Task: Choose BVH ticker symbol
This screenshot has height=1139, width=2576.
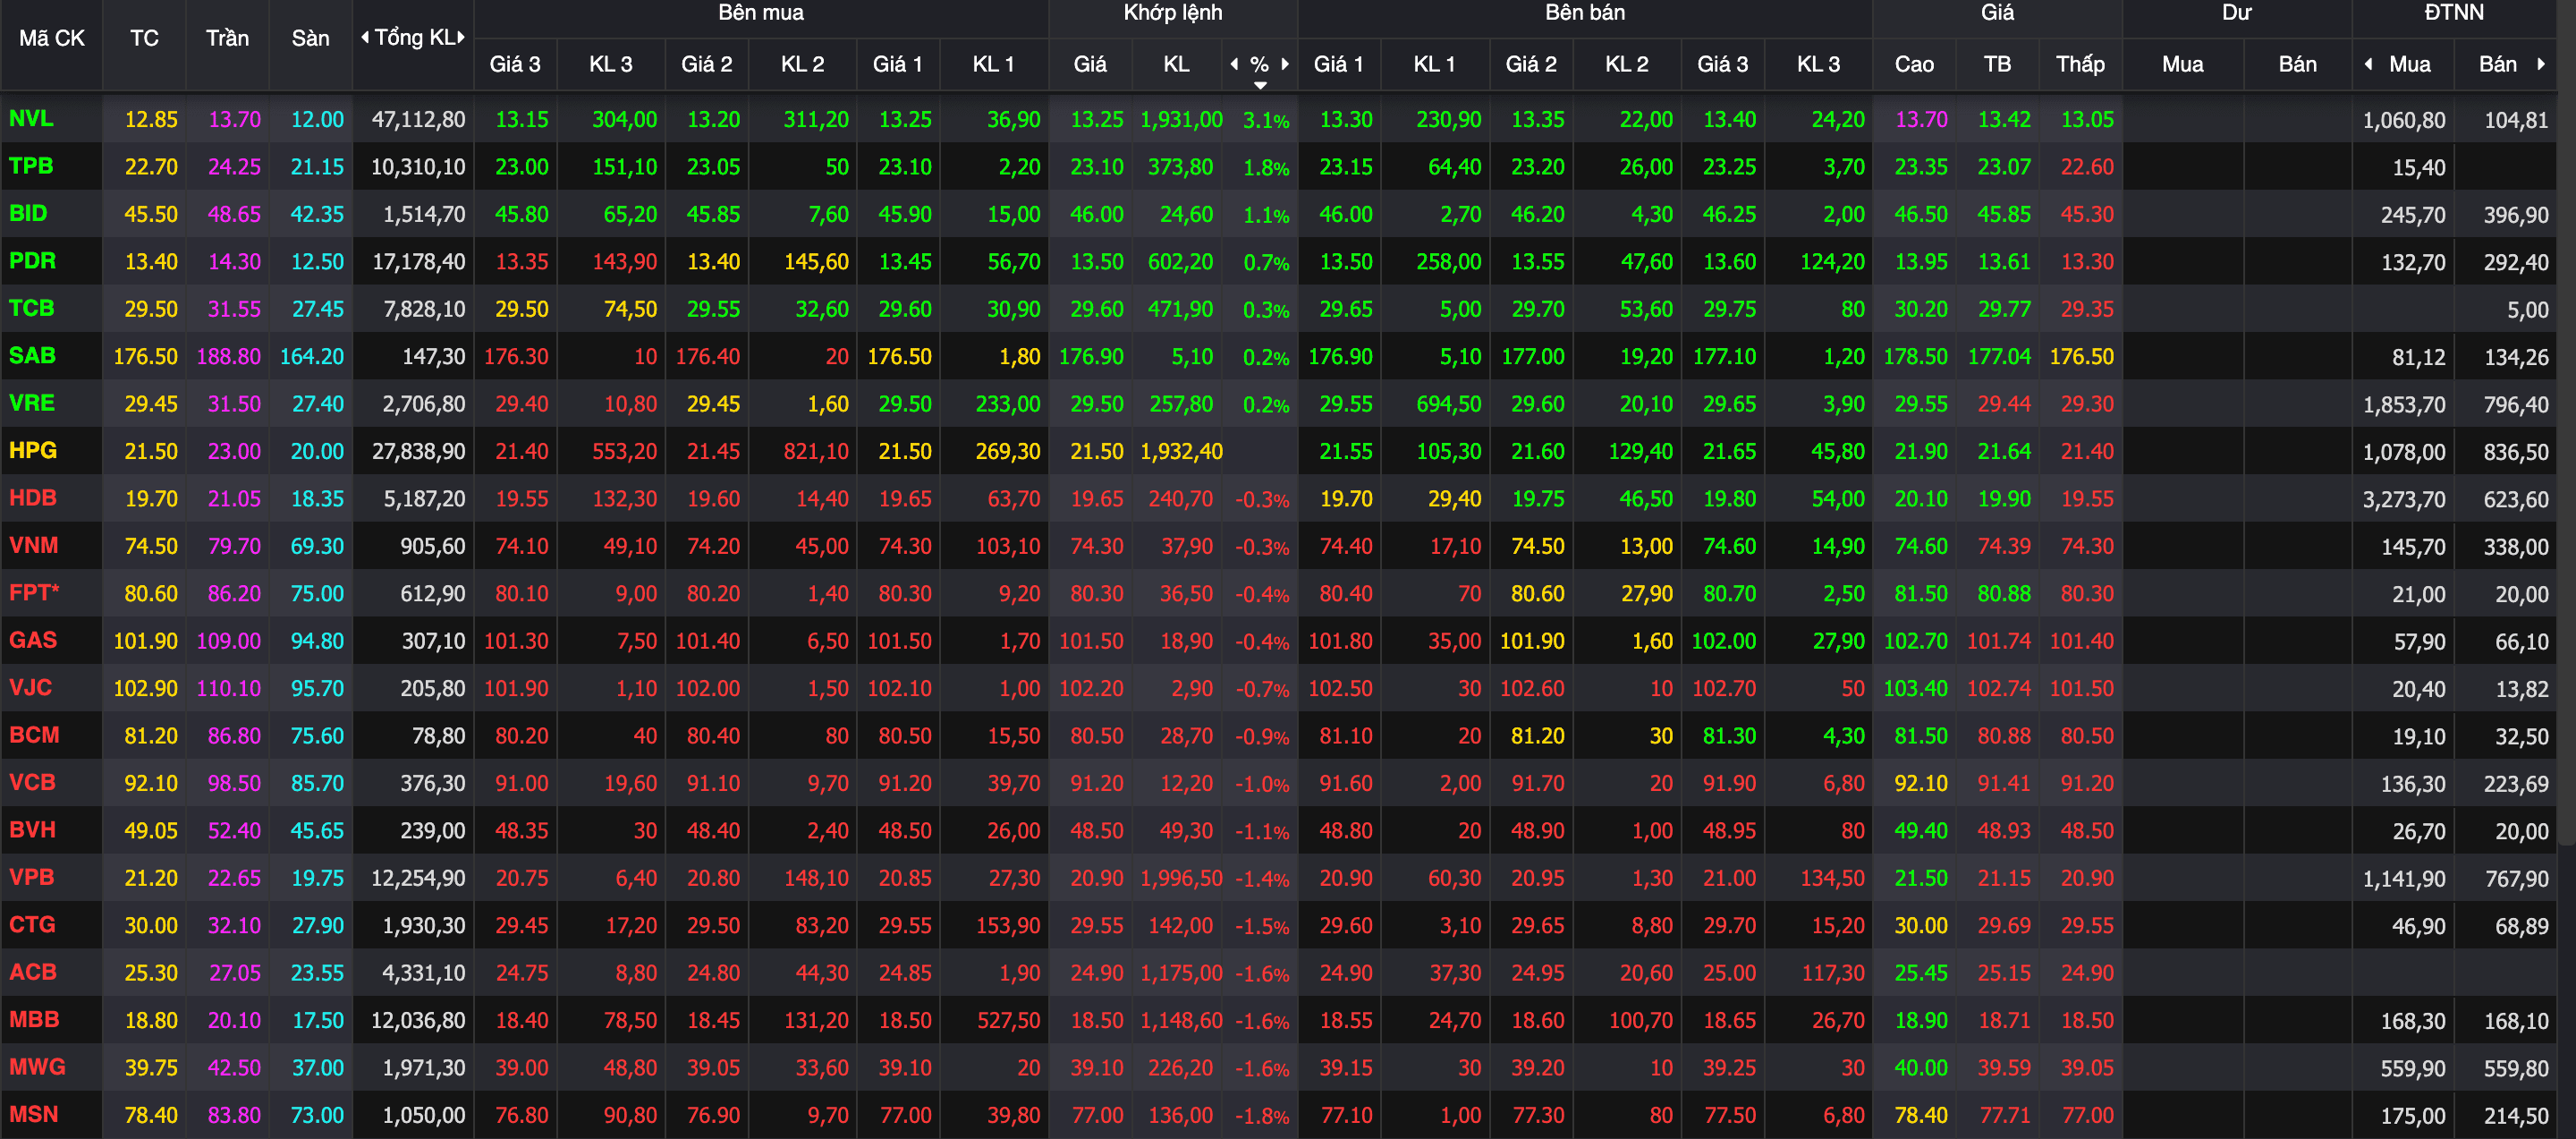Action: [32, 830]
